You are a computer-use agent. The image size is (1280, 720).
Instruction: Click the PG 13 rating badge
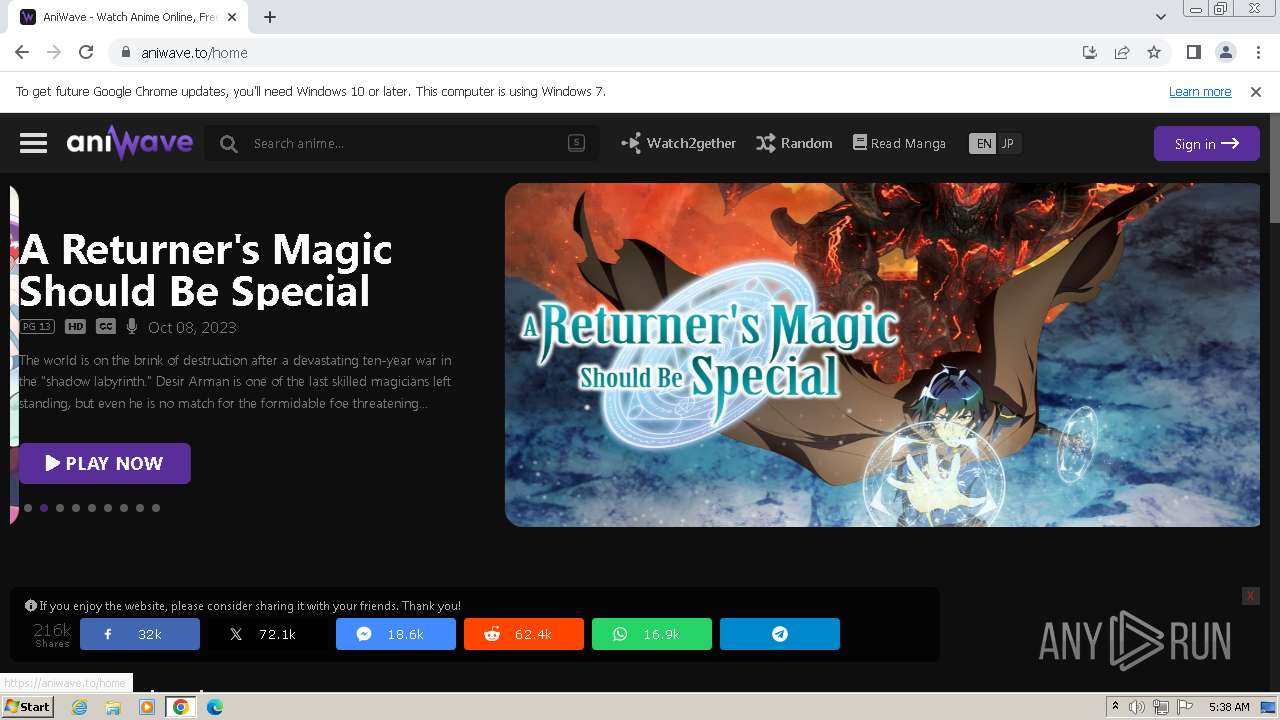(x=37, y=327)
